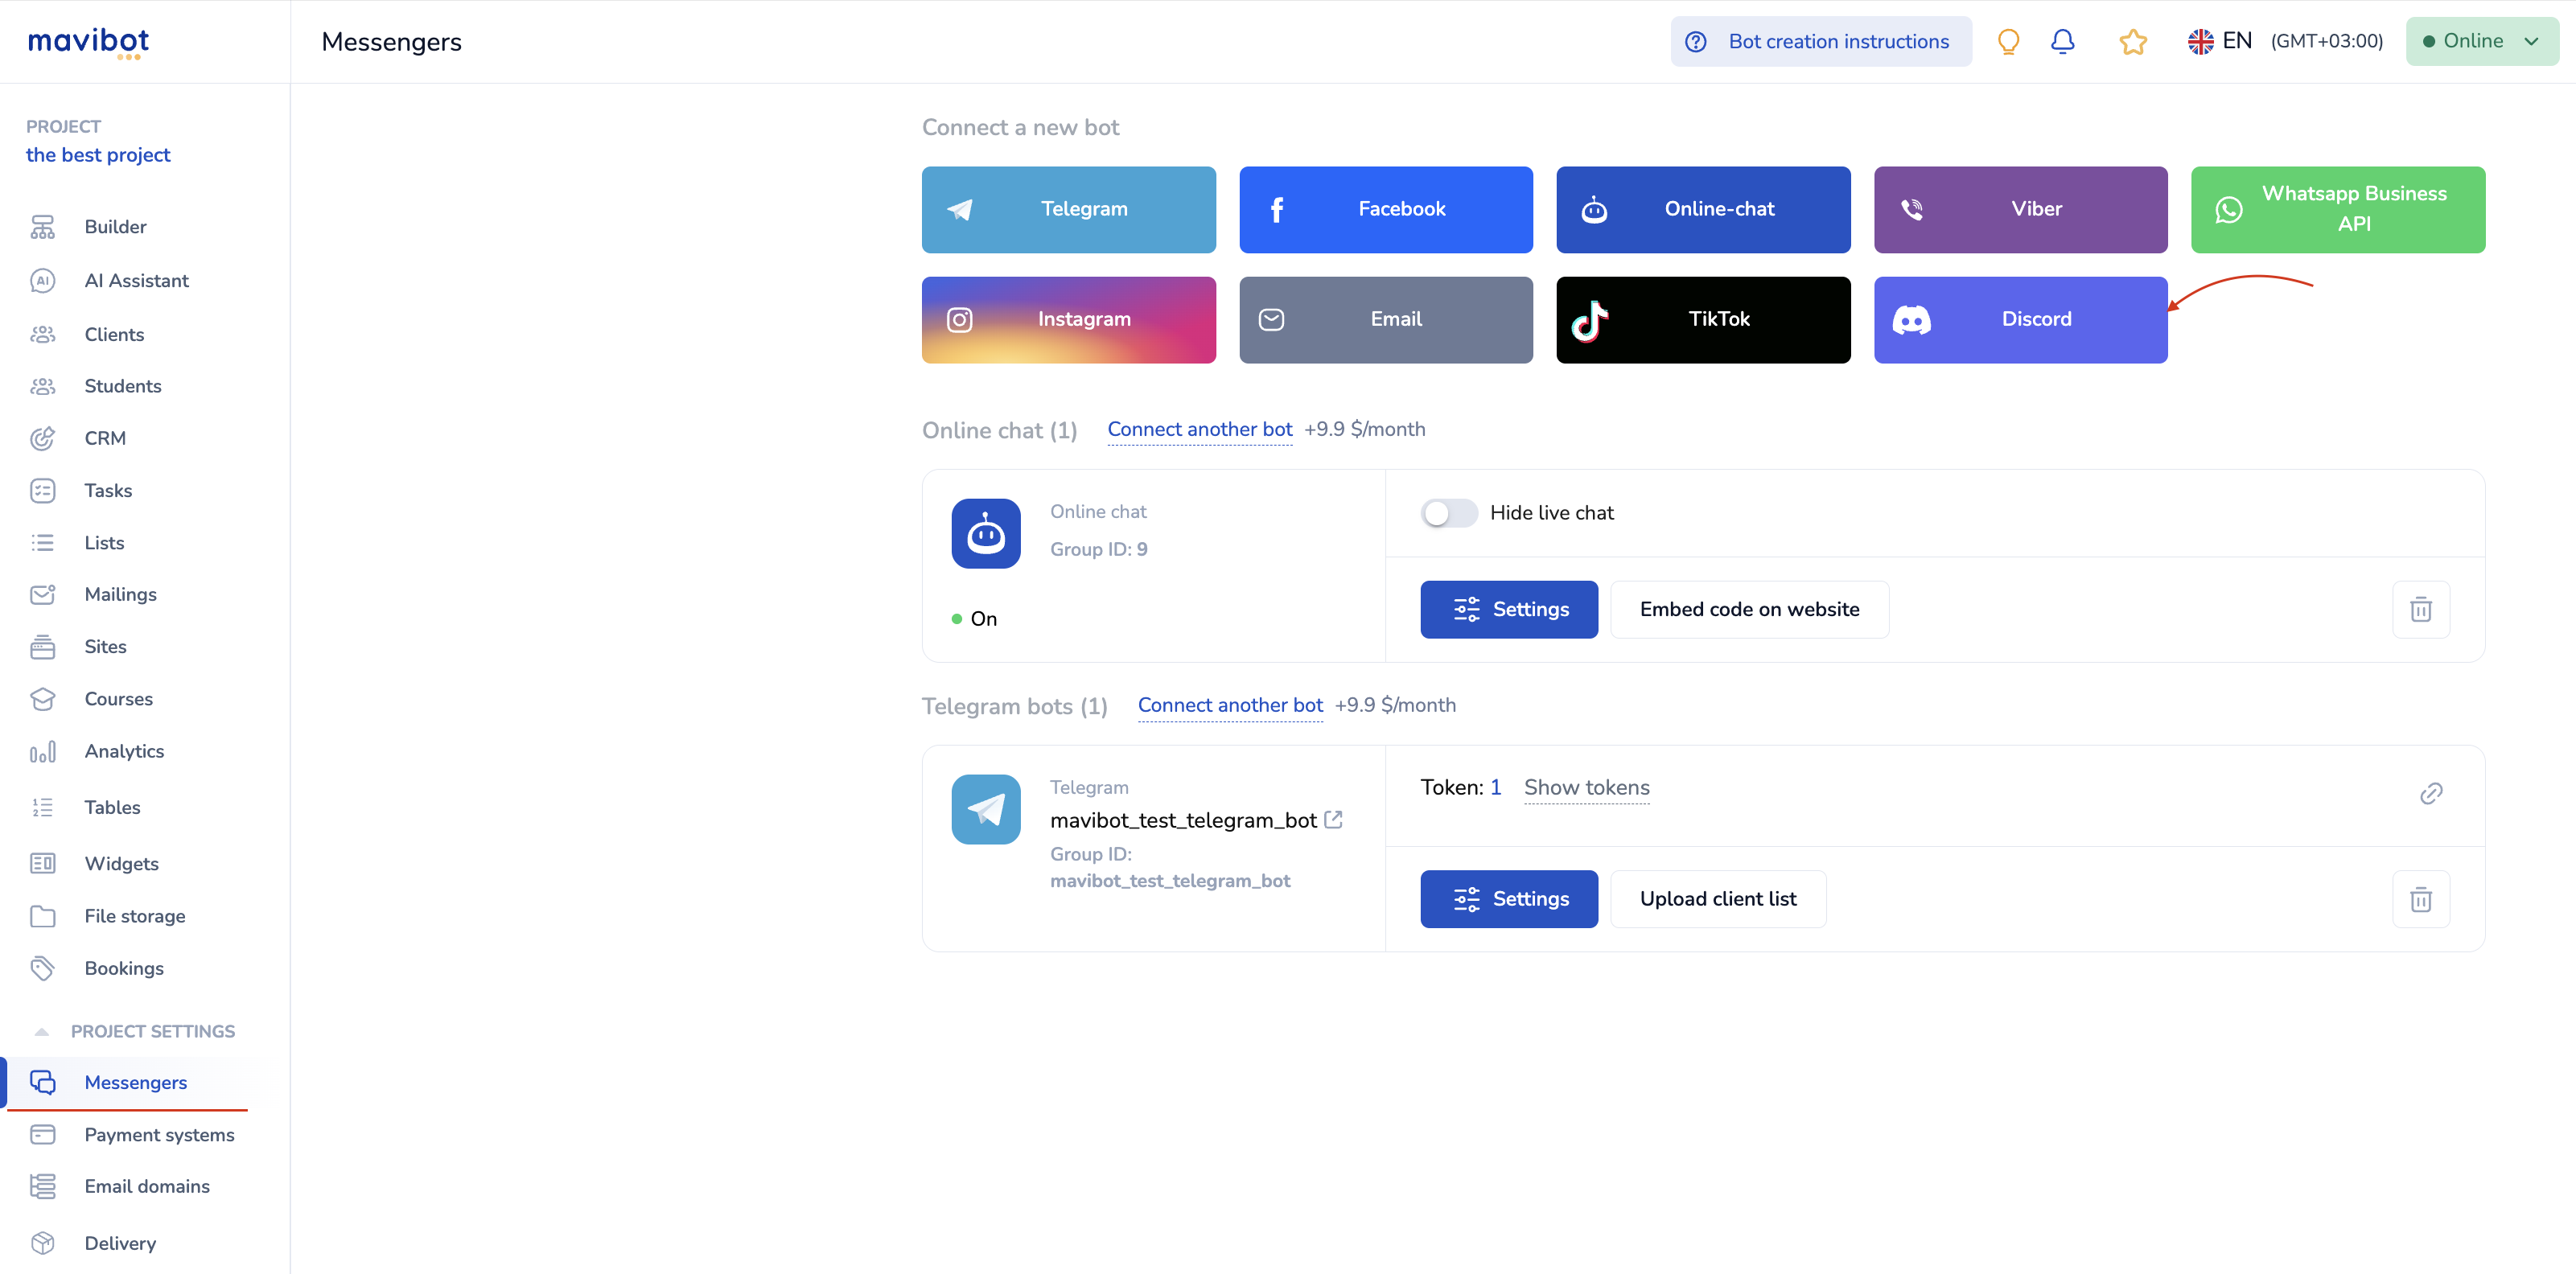Viewport: 2576px width, 1274px height.
Task: Click Show tokens link
Action: point(1586,787)
